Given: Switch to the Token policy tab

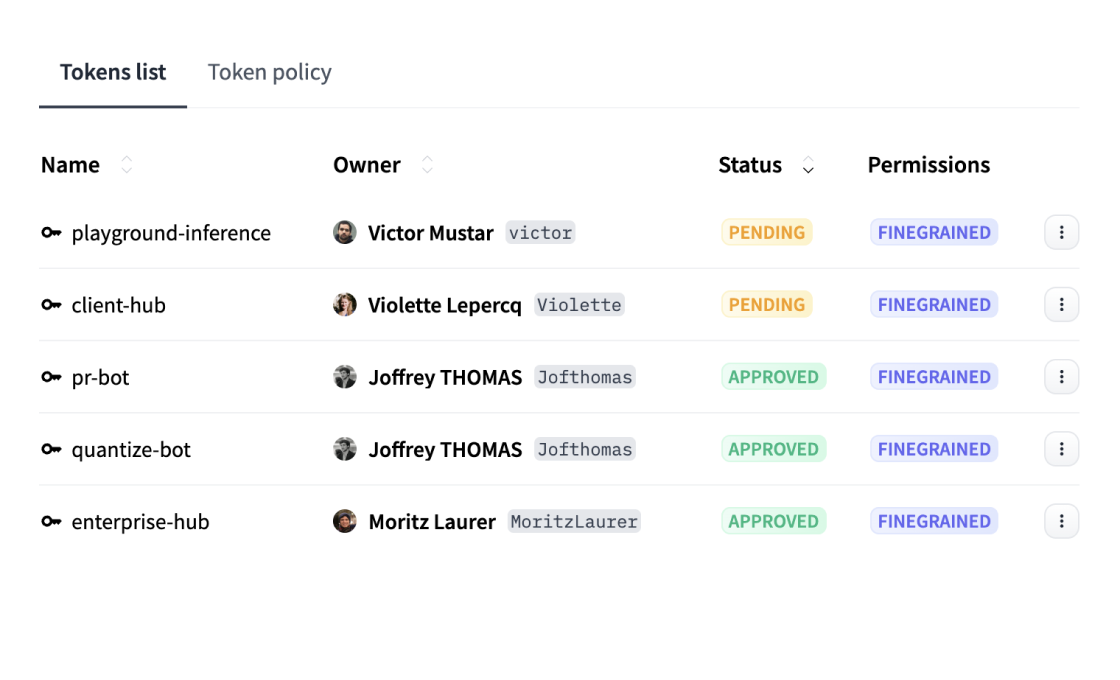Looking at the screenshot, I should pyautogui.click(x=269, y=71).
